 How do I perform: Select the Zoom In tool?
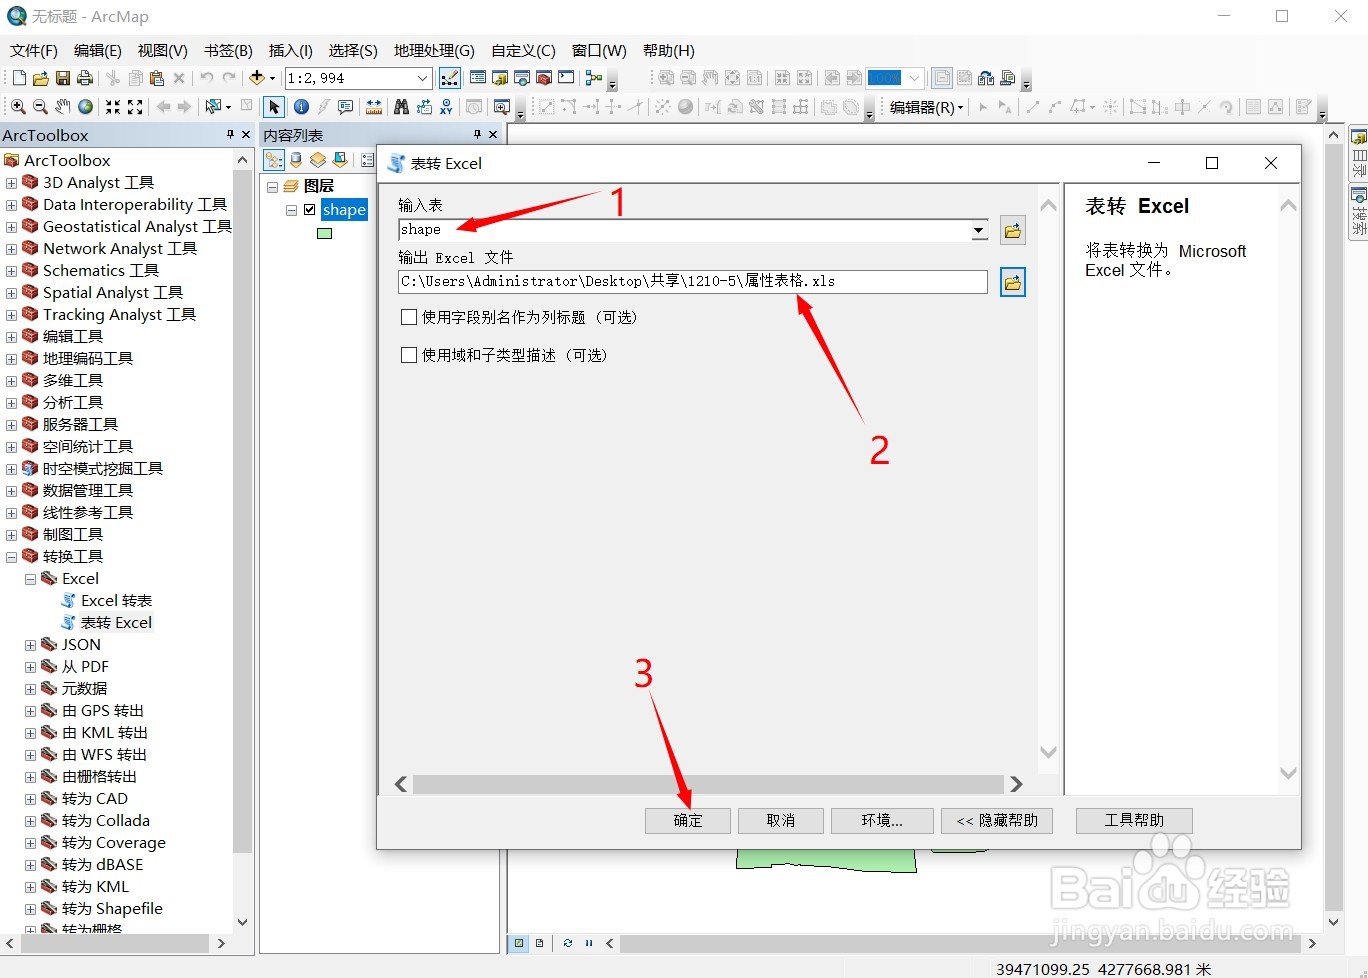[x=17, y=107]
